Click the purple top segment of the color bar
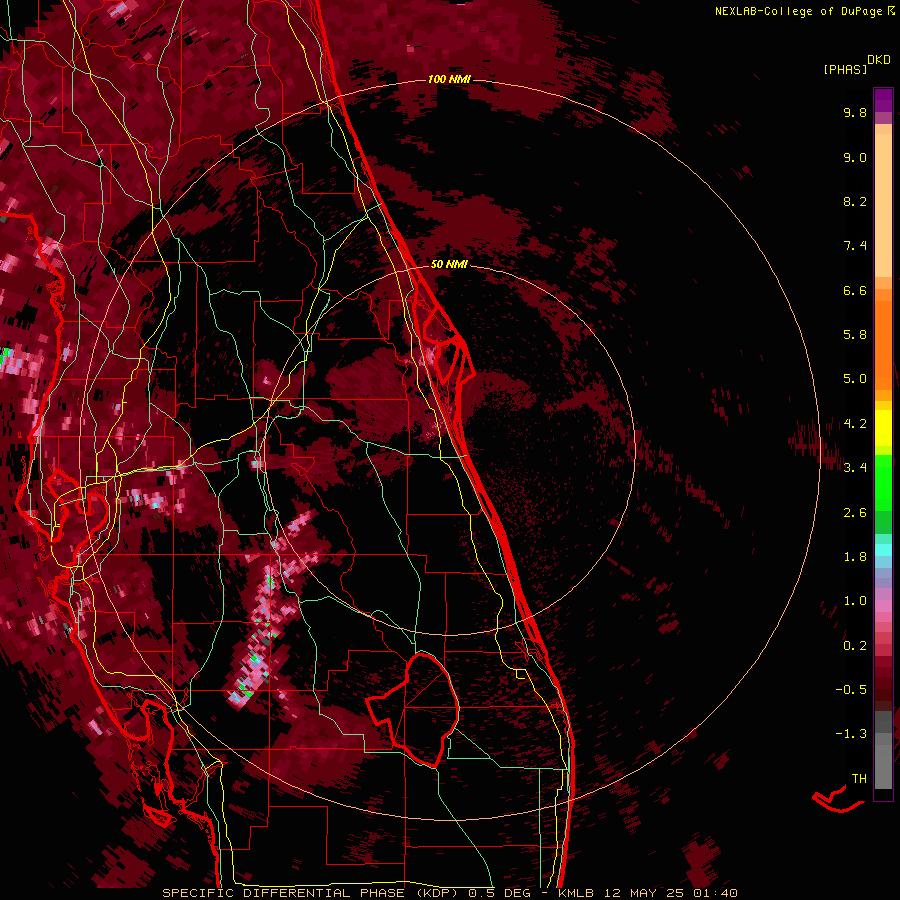The image size is (900, 900). click(x=883, y=100)
